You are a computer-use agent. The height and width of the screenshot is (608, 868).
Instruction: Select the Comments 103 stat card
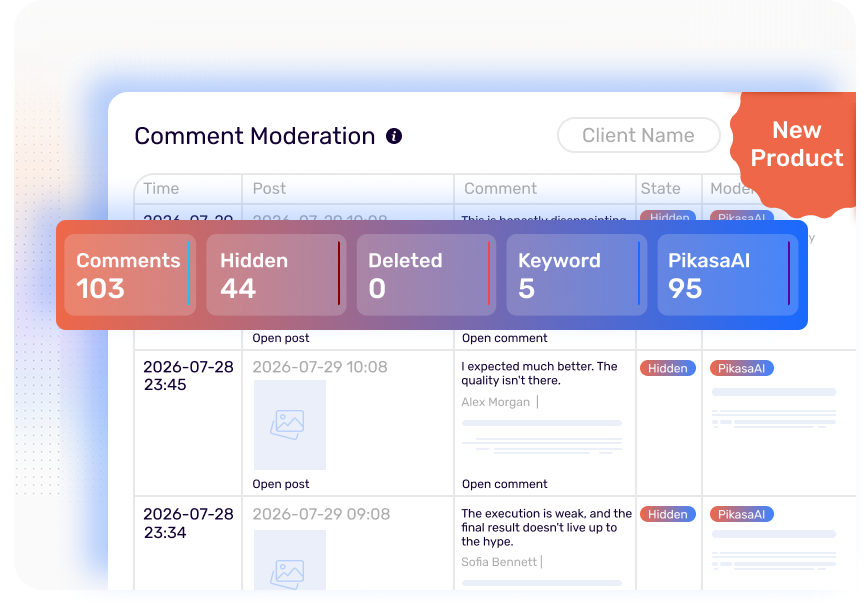coord(130,275)
